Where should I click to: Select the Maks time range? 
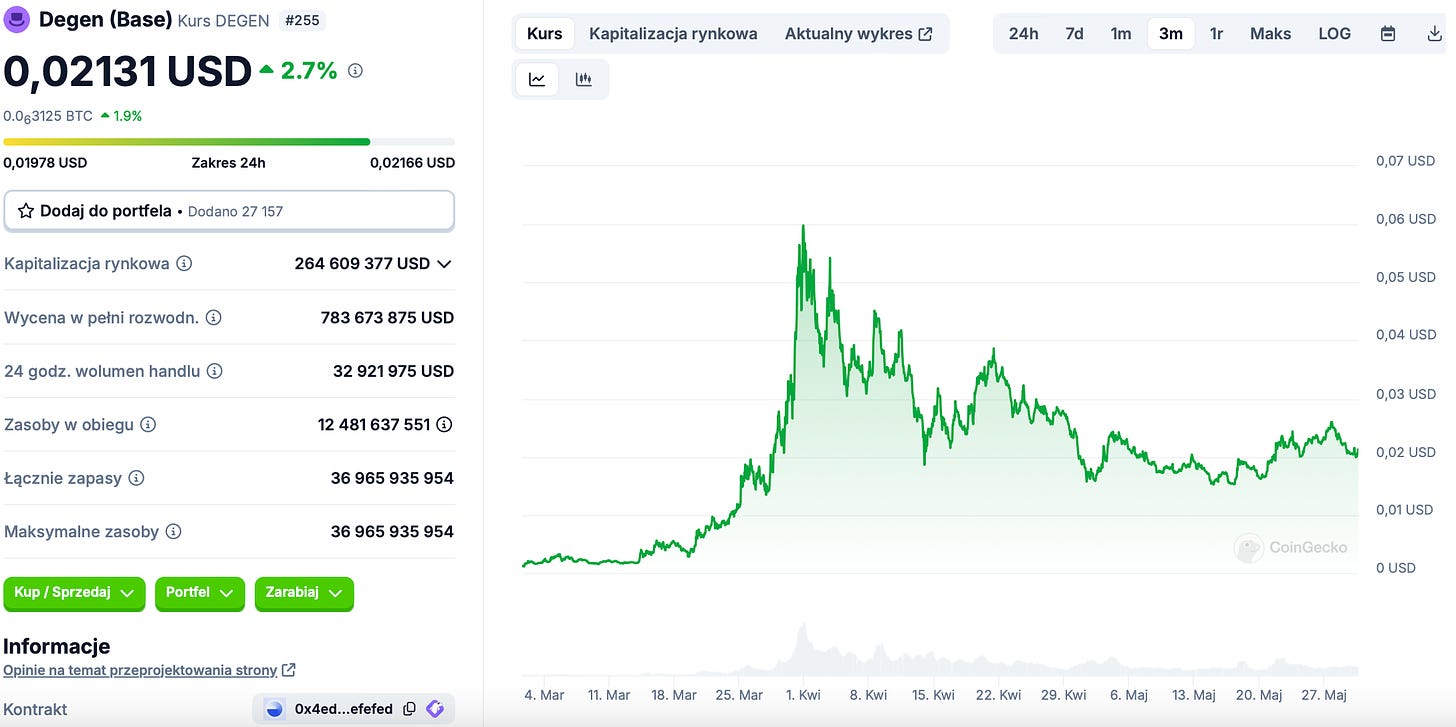(1270, 34)
